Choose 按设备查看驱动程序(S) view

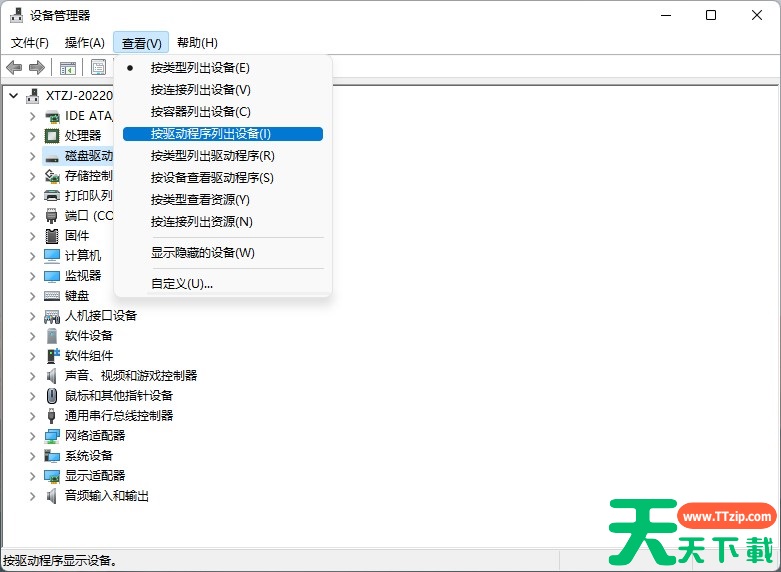click(x=223, y=178)
